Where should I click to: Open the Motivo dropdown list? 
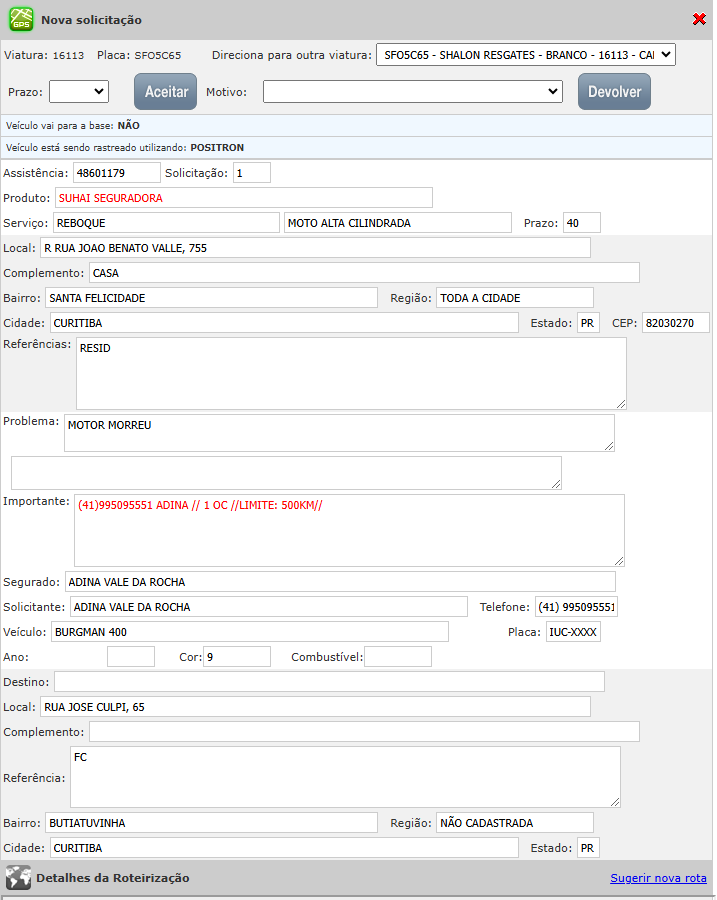click(x=413, y=91)
